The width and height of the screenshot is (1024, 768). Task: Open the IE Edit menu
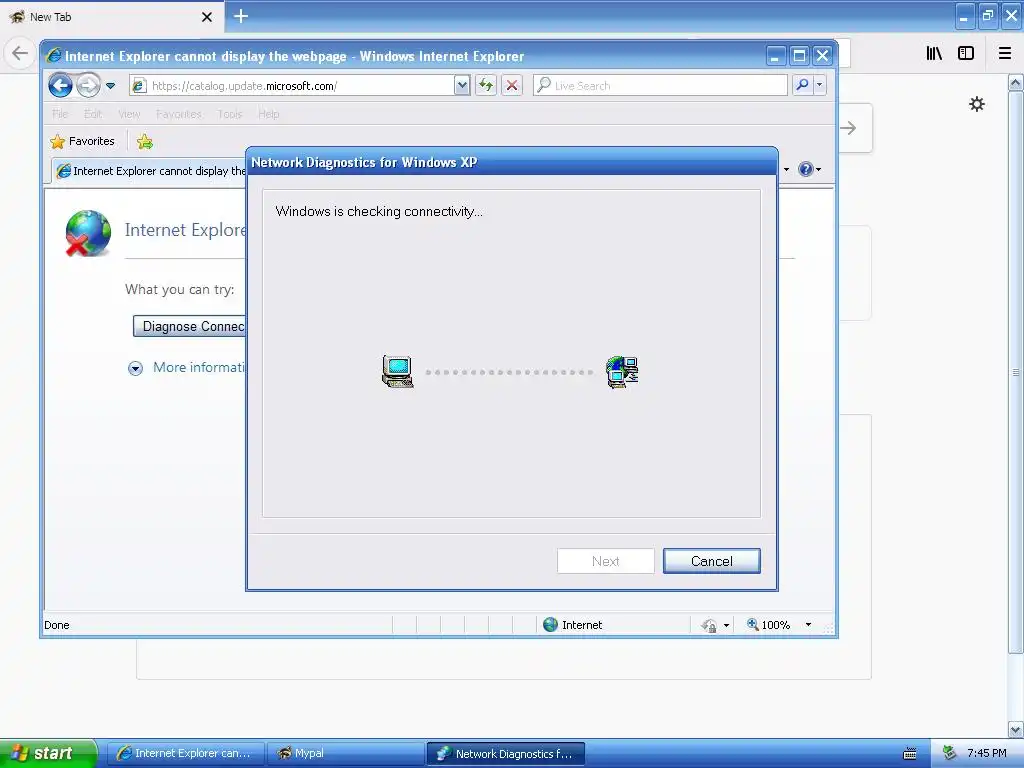(x=93, y=114)
